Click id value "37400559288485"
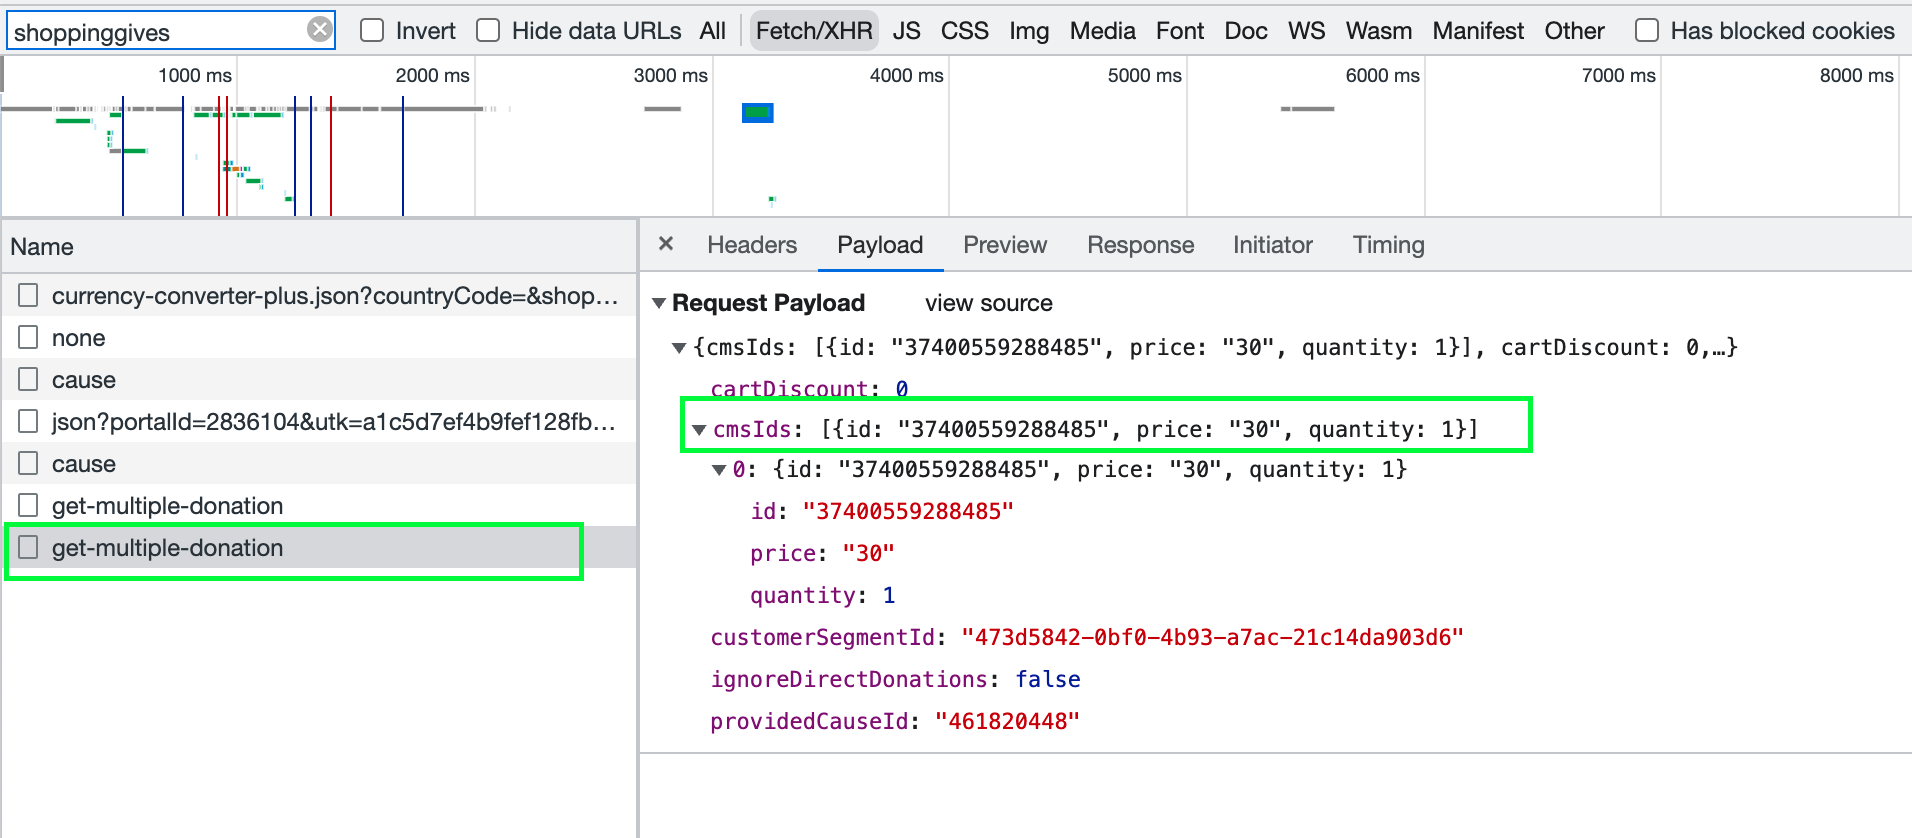Screen dimensions: 1912x838 (908, 511)
